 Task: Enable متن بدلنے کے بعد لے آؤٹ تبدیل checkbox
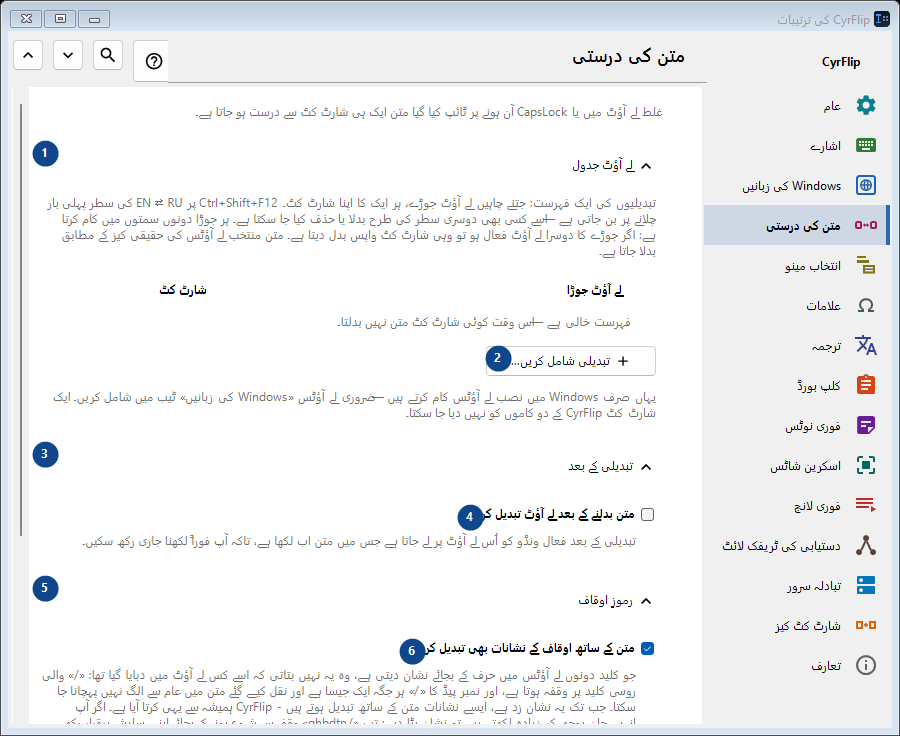click(647, 514)
